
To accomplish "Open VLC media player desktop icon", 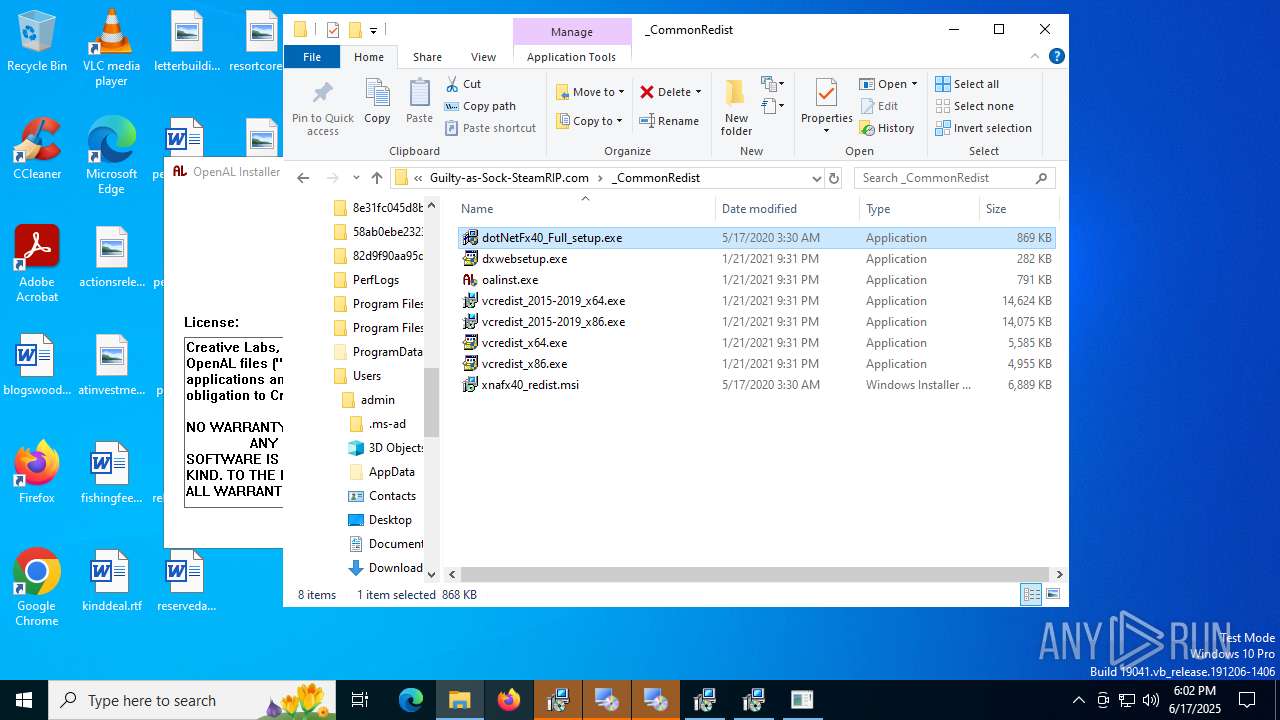I will point(111,48).
